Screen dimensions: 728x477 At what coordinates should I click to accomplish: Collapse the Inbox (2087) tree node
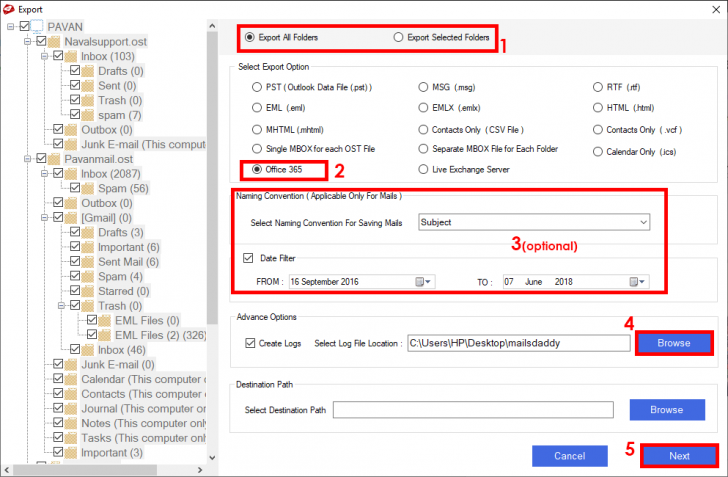(45, 174)
